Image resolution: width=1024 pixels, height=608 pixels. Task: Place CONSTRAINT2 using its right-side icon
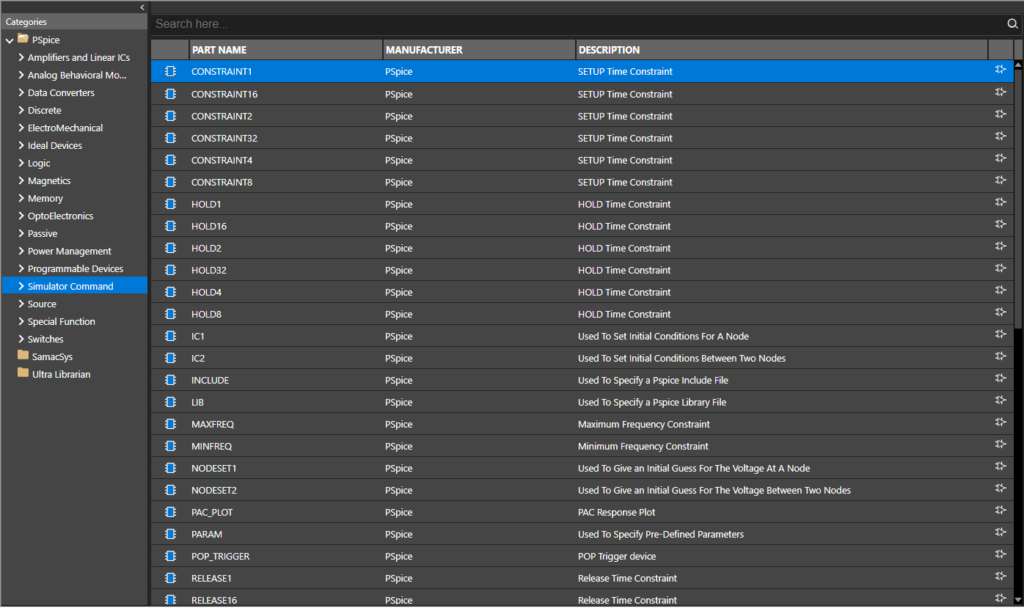1000,114
